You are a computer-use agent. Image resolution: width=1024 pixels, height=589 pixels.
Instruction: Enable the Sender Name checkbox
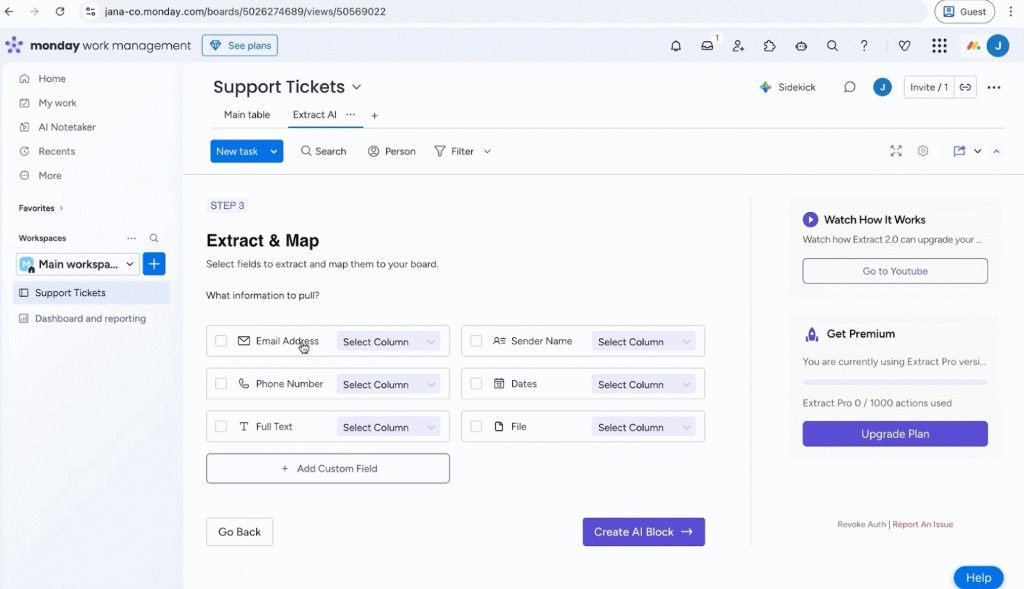click(476, 341)
